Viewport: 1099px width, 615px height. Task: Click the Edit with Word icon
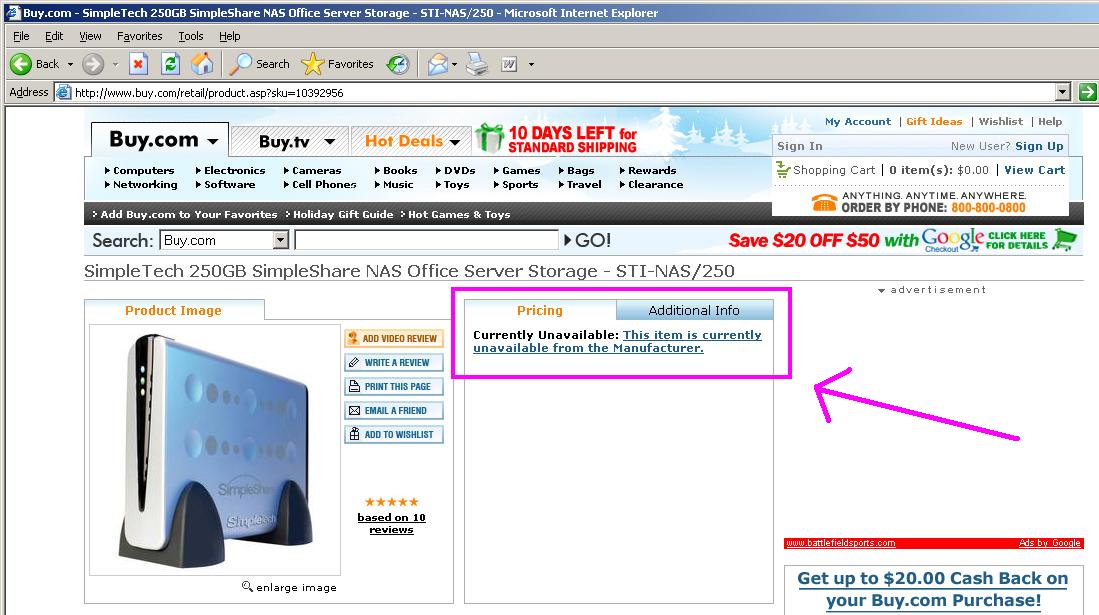[x=509, y=64]
